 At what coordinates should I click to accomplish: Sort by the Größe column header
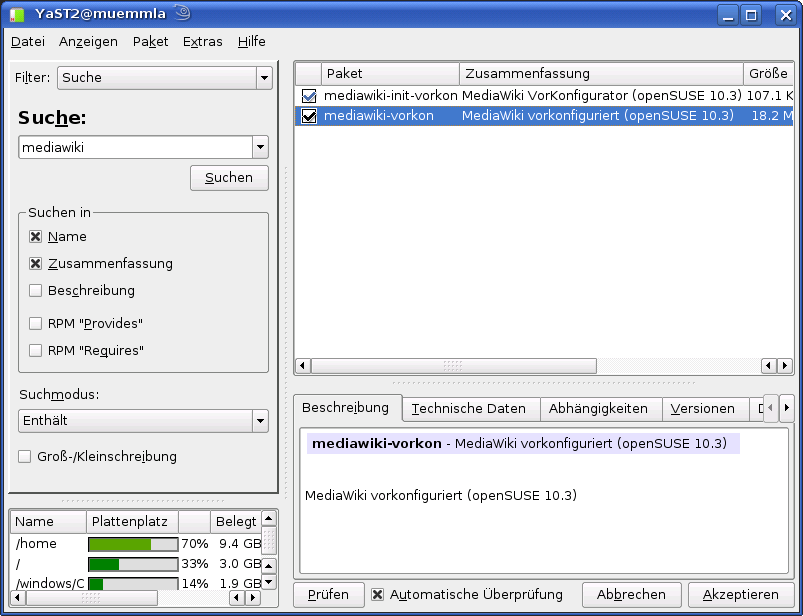(x=768, y=74)
